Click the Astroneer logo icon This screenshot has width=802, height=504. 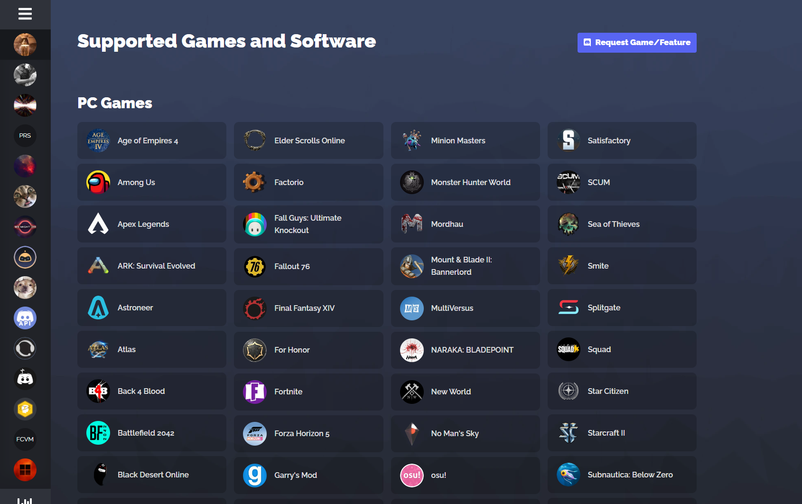[98, 308]
